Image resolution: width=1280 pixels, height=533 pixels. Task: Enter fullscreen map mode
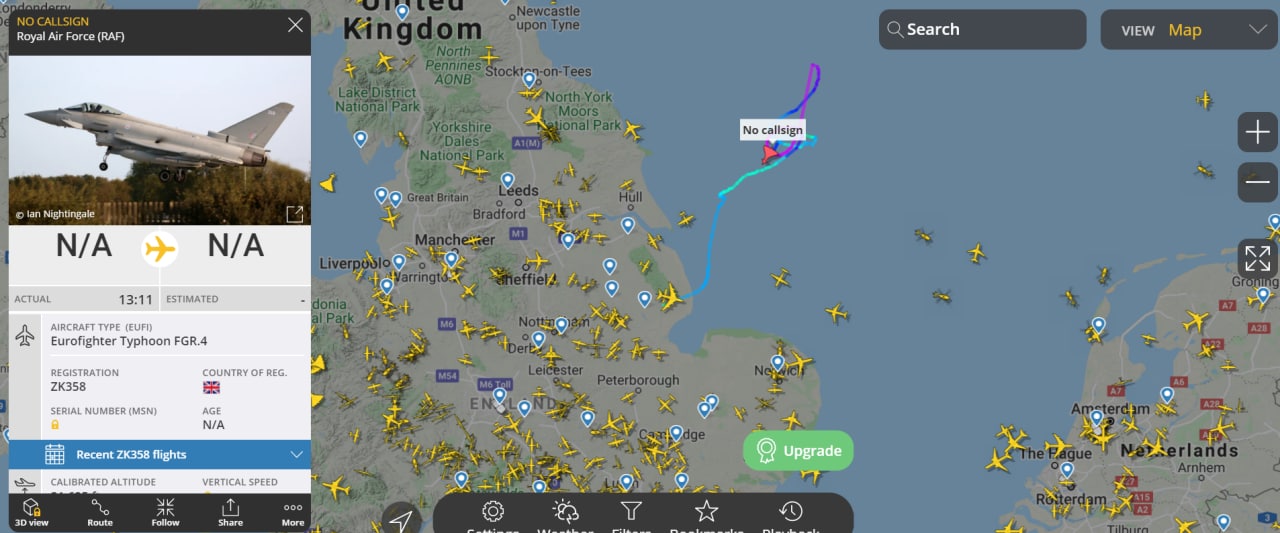click(x=1257, y=258)
